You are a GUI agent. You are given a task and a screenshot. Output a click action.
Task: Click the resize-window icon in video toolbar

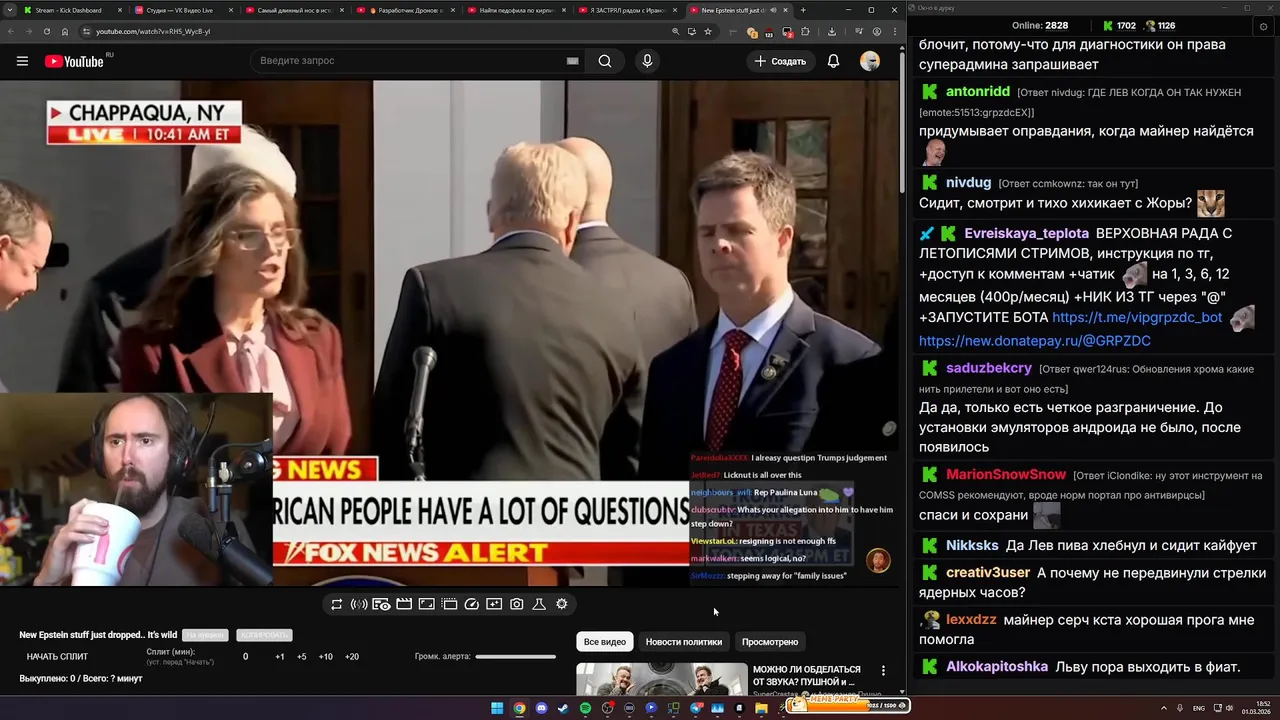(426, 604)
